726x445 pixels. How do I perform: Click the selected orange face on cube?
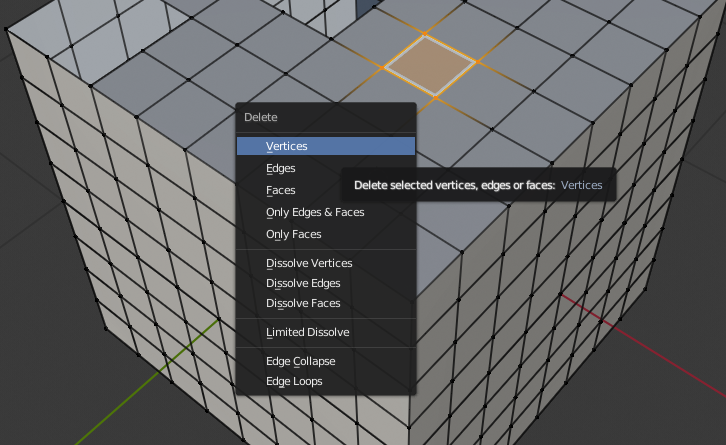click(x=431, y=65)
